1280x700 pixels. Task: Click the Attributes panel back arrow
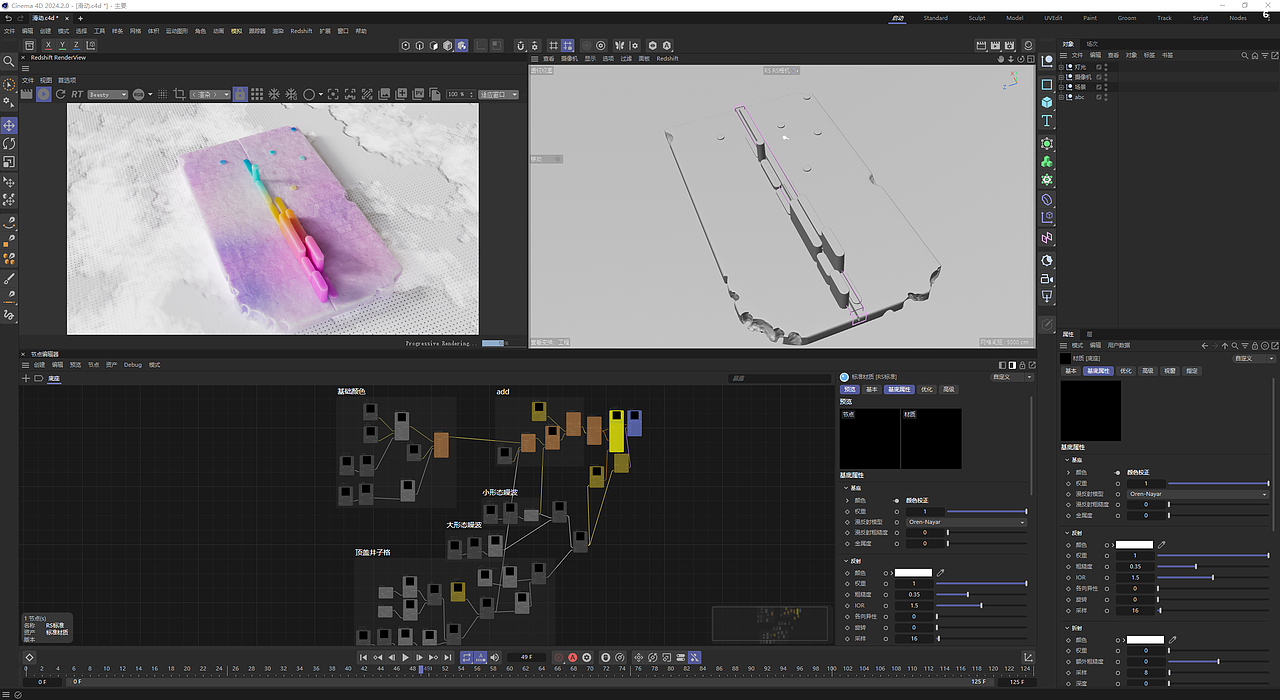tap(1204, 345)
